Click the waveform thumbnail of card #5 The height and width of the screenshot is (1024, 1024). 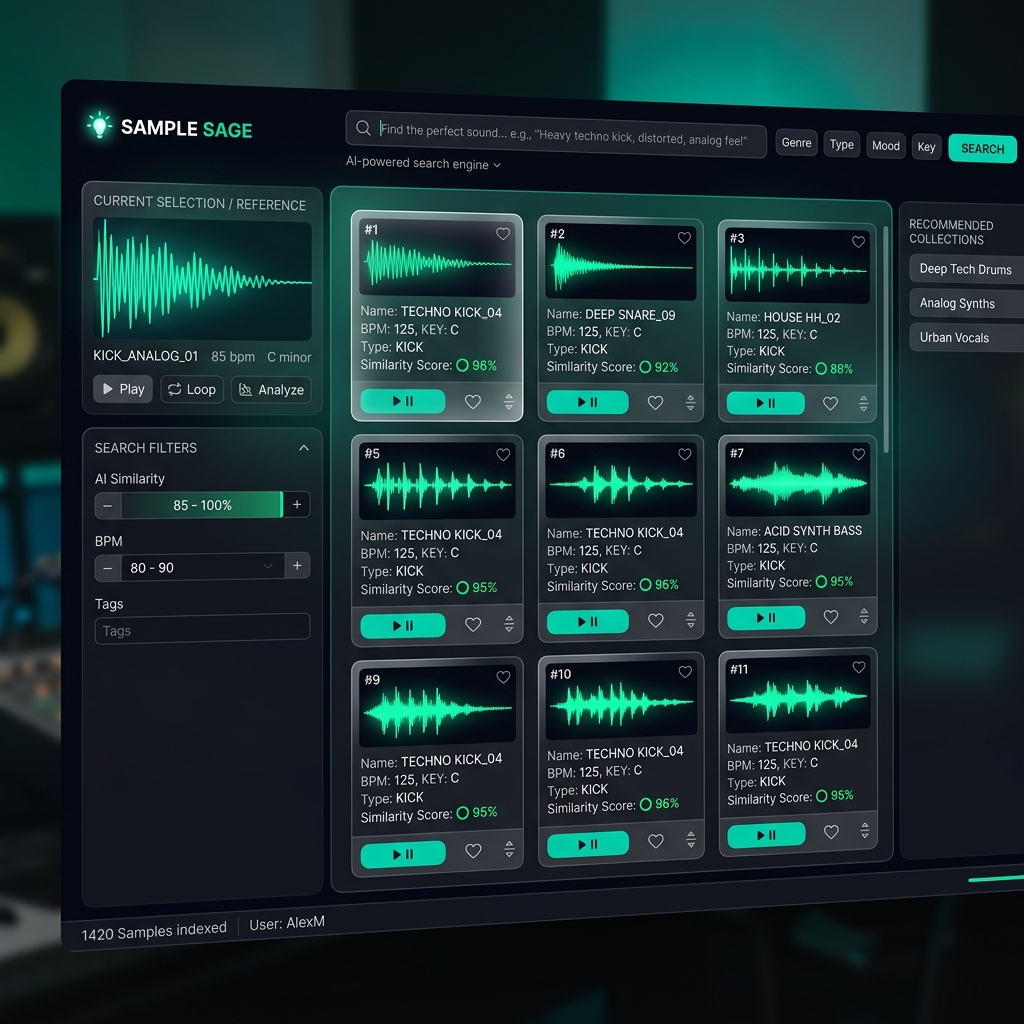[x=437, y=482]
